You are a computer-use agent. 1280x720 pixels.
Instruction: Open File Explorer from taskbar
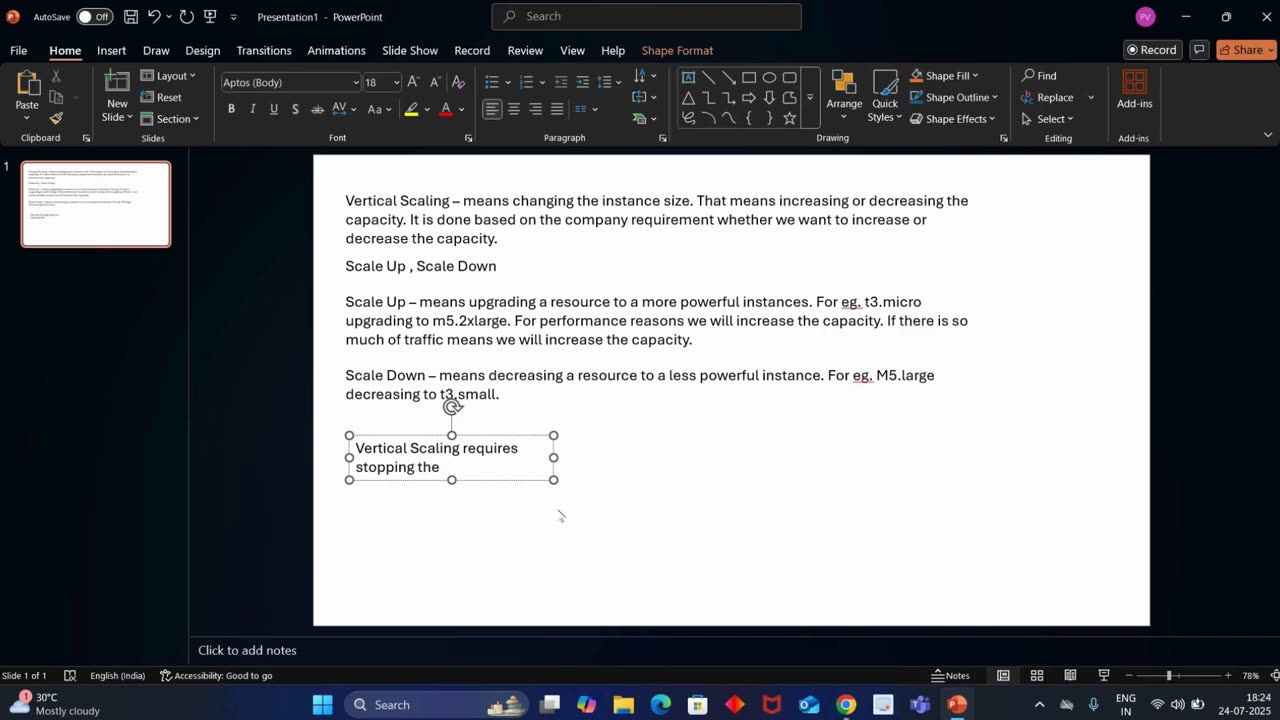624,705
